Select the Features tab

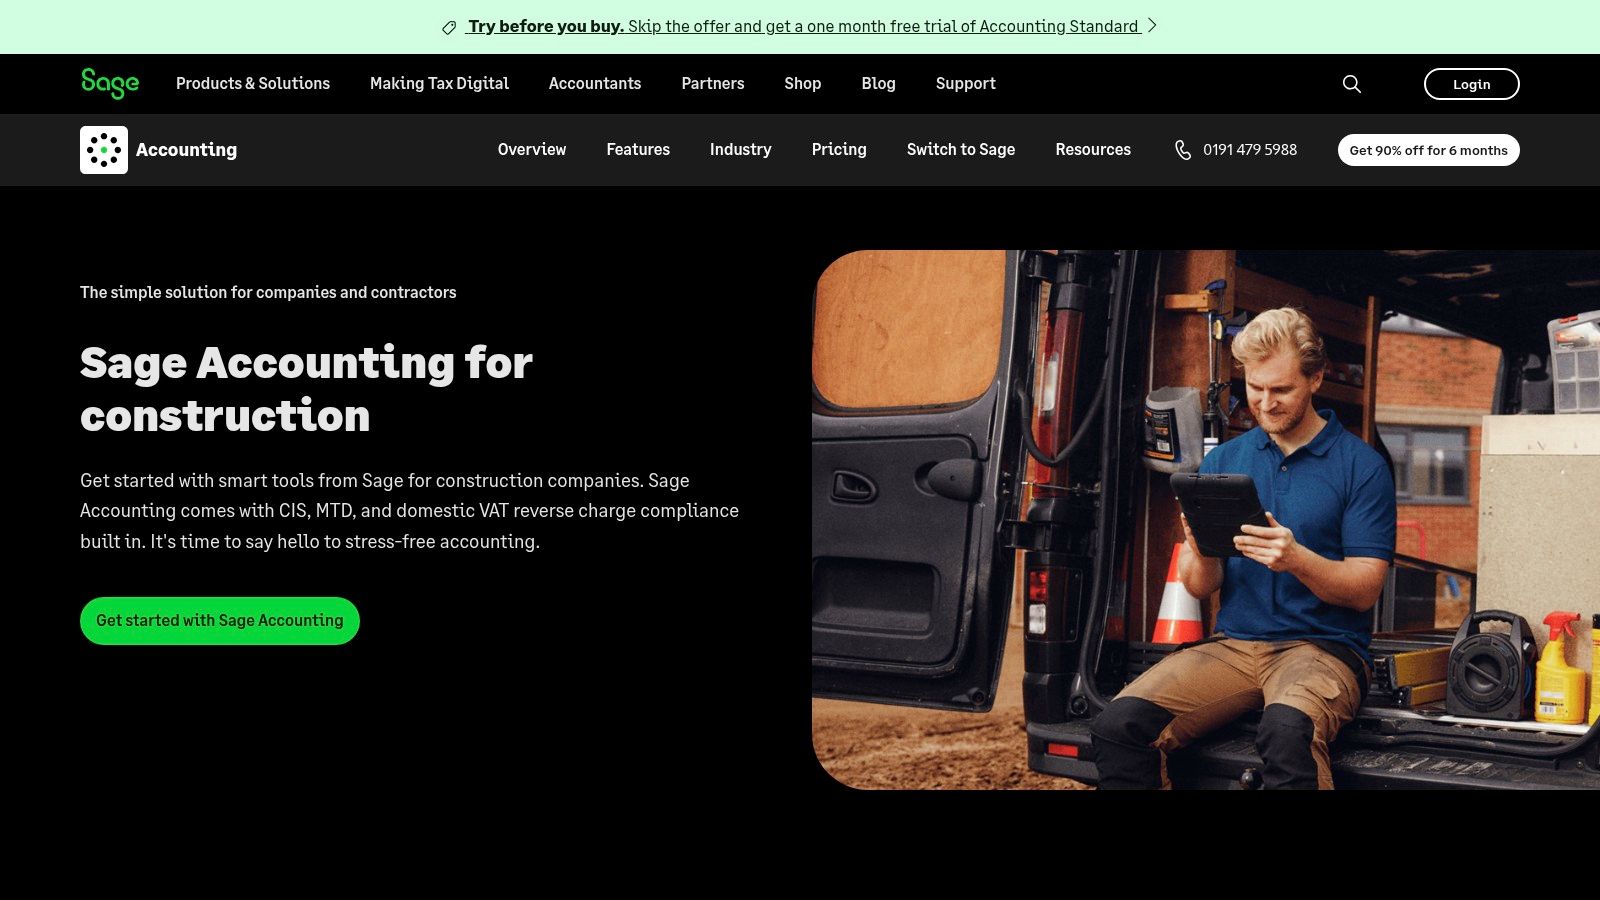click(x=638, y=149)
